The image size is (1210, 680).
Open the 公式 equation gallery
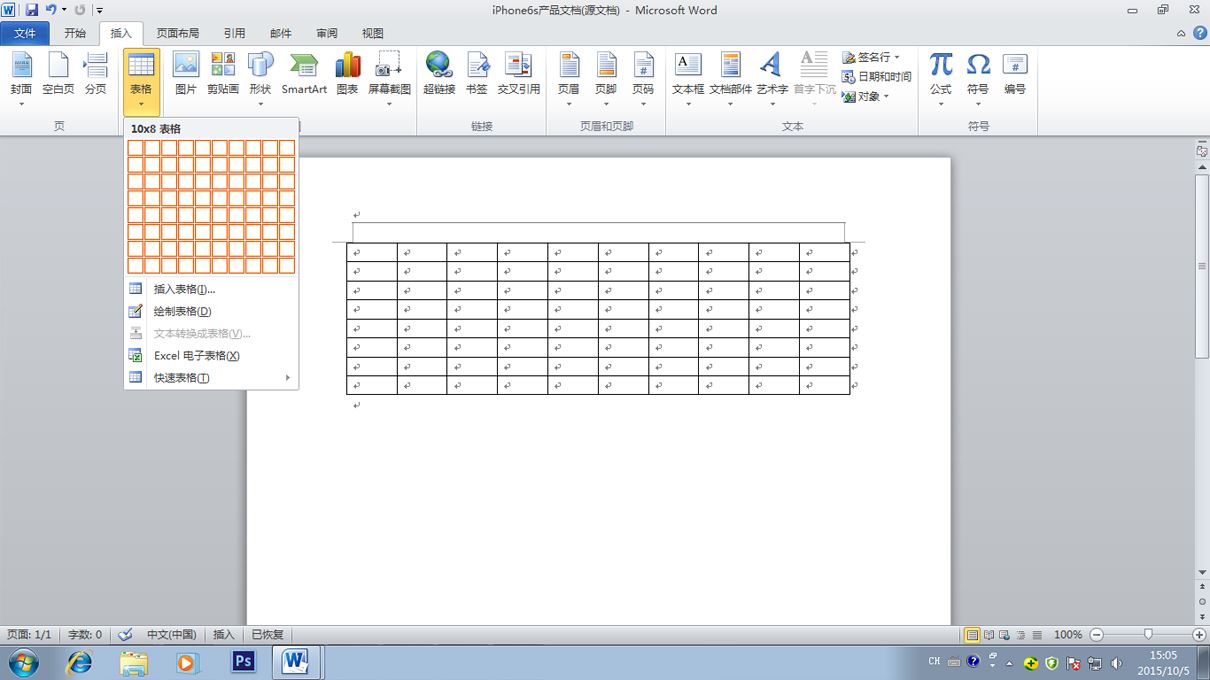941,78
